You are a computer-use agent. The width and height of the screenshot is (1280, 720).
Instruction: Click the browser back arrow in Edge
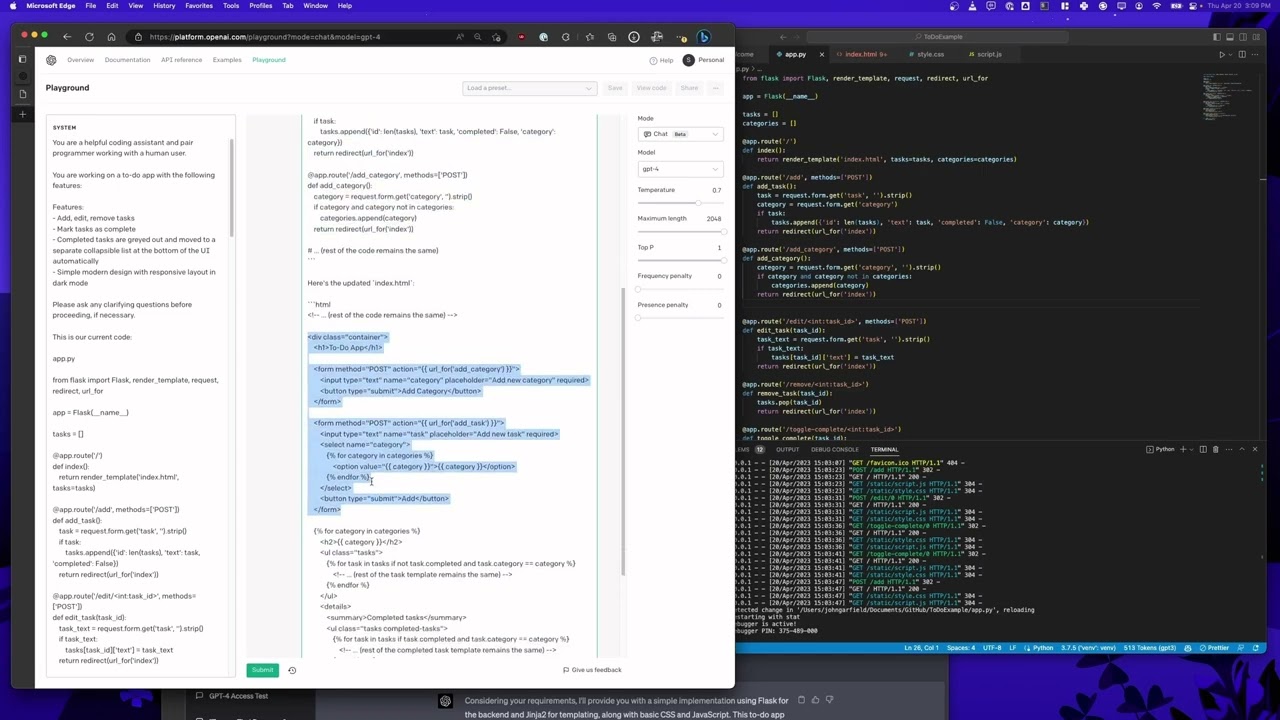pos(67,37)
